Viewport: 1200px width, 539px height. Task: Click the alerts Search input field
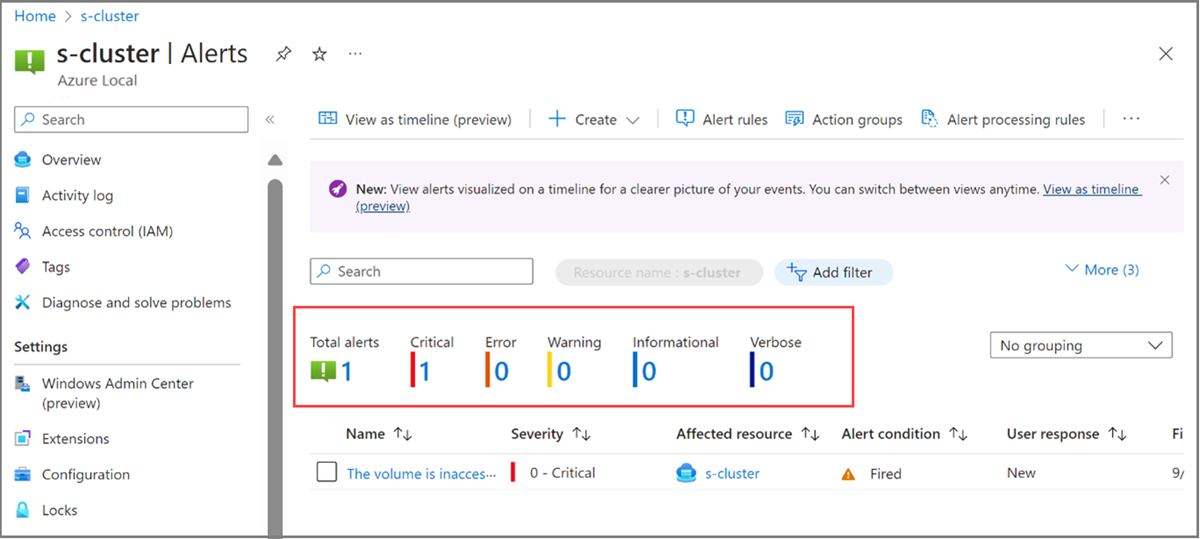(422, 271)
